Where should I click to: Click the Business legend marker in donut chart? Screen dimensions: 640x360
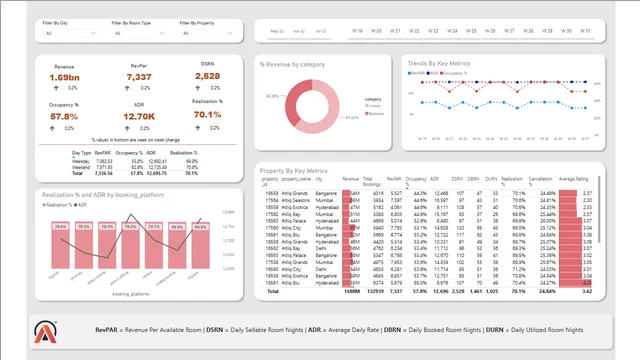pyautogui.click(x=367, y=113)
